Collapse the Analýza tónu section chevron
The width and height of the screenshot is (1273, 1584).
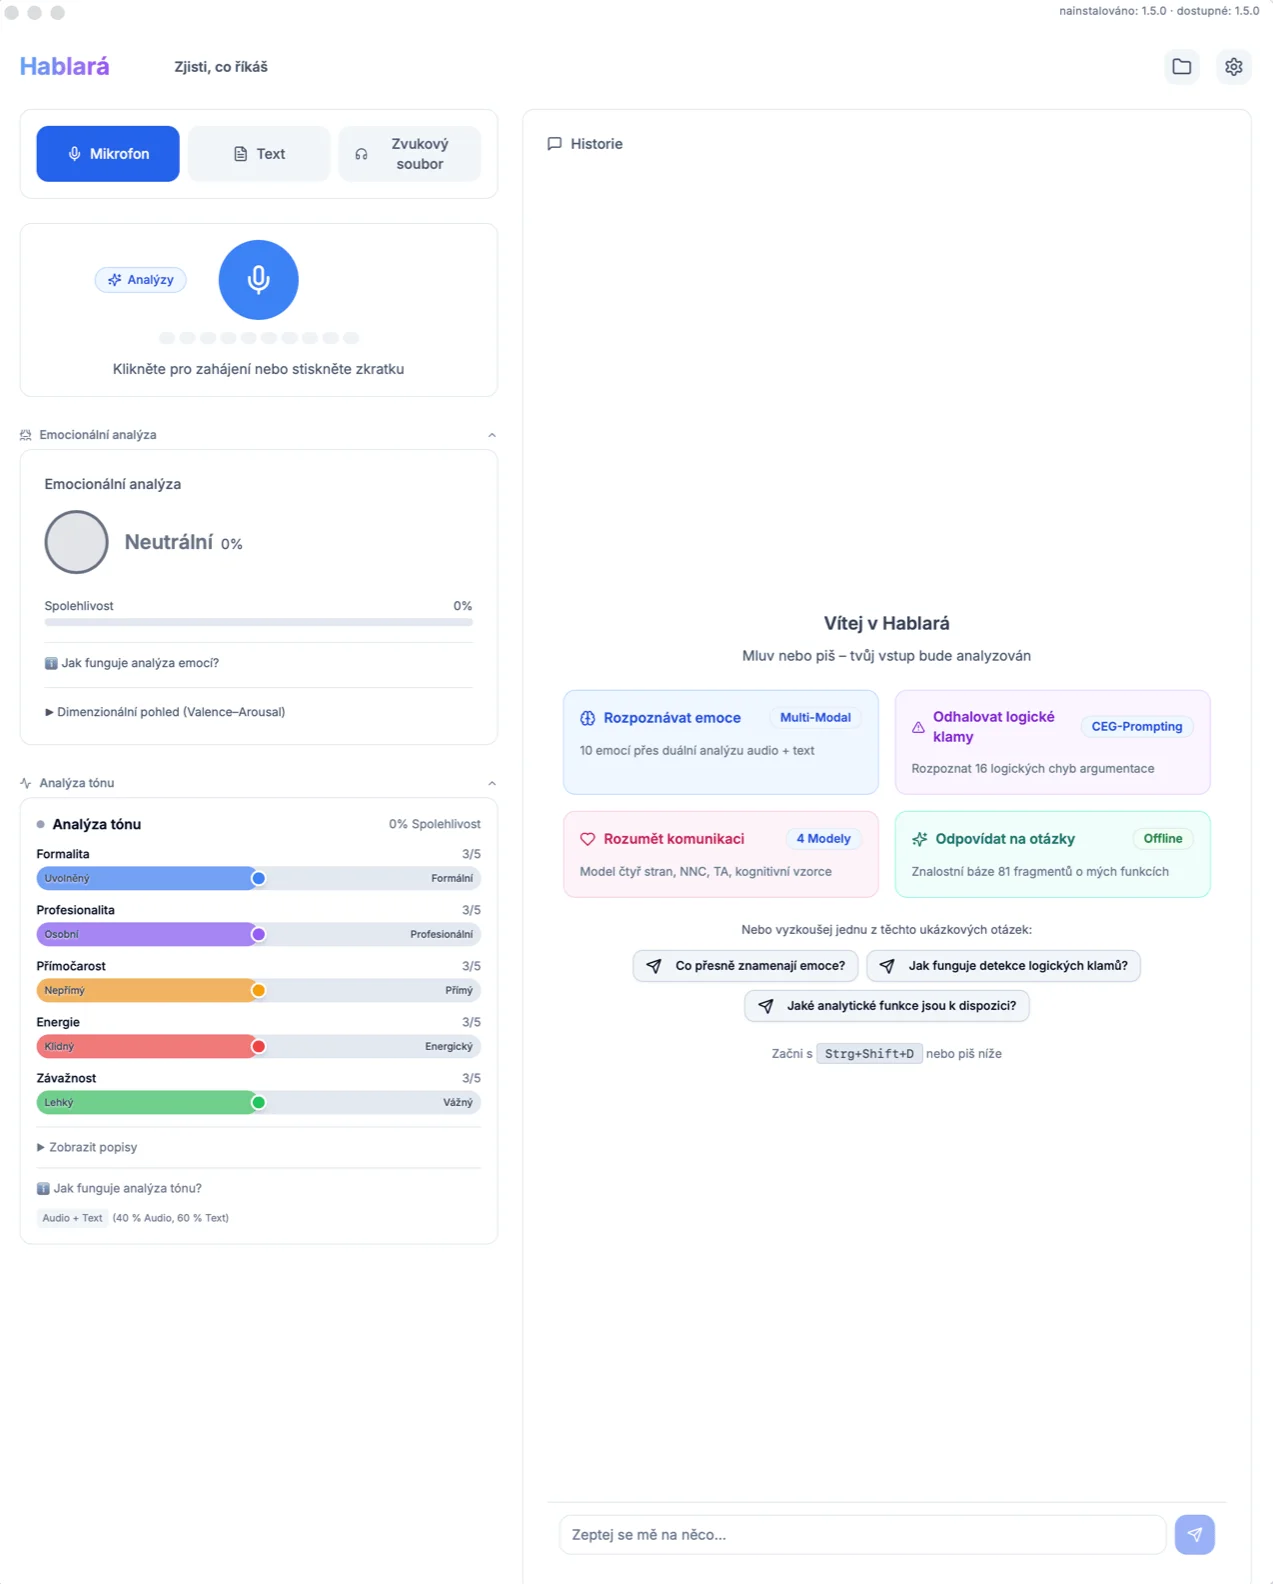(x=491, y=783)
